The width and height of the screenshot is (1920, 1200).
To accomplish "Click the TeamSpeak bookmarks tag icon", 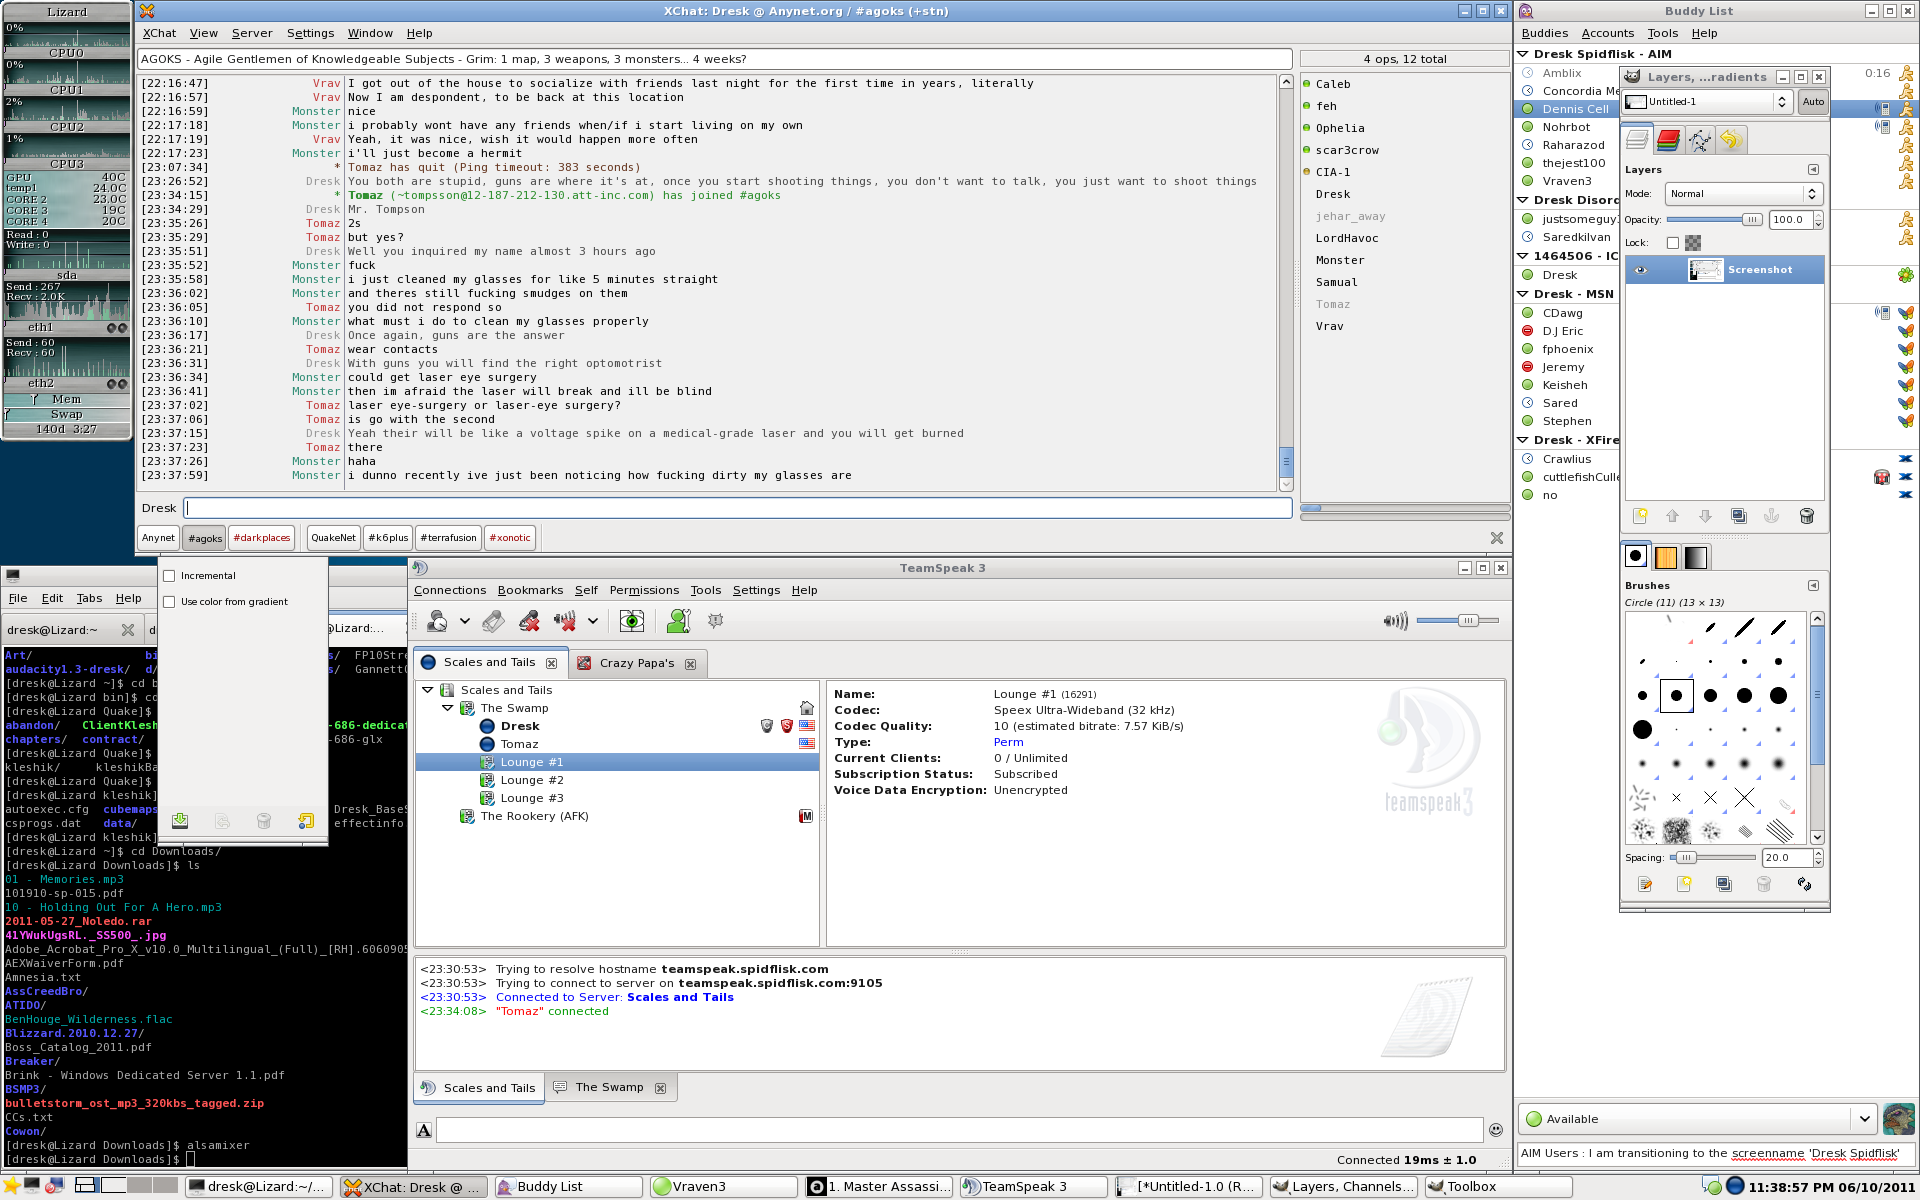I will [x=493, y=621].
